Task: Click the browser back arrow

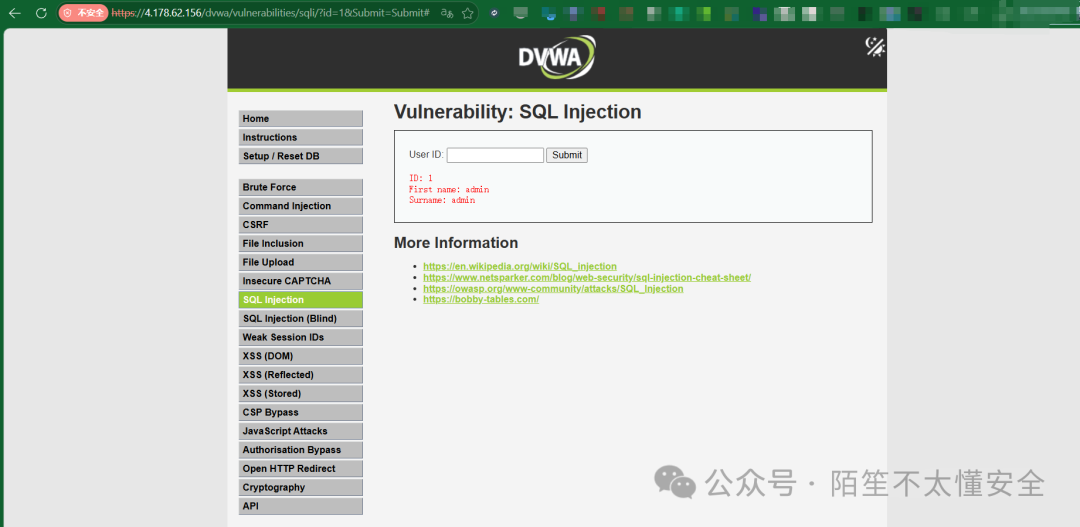Action: point(14,13)
